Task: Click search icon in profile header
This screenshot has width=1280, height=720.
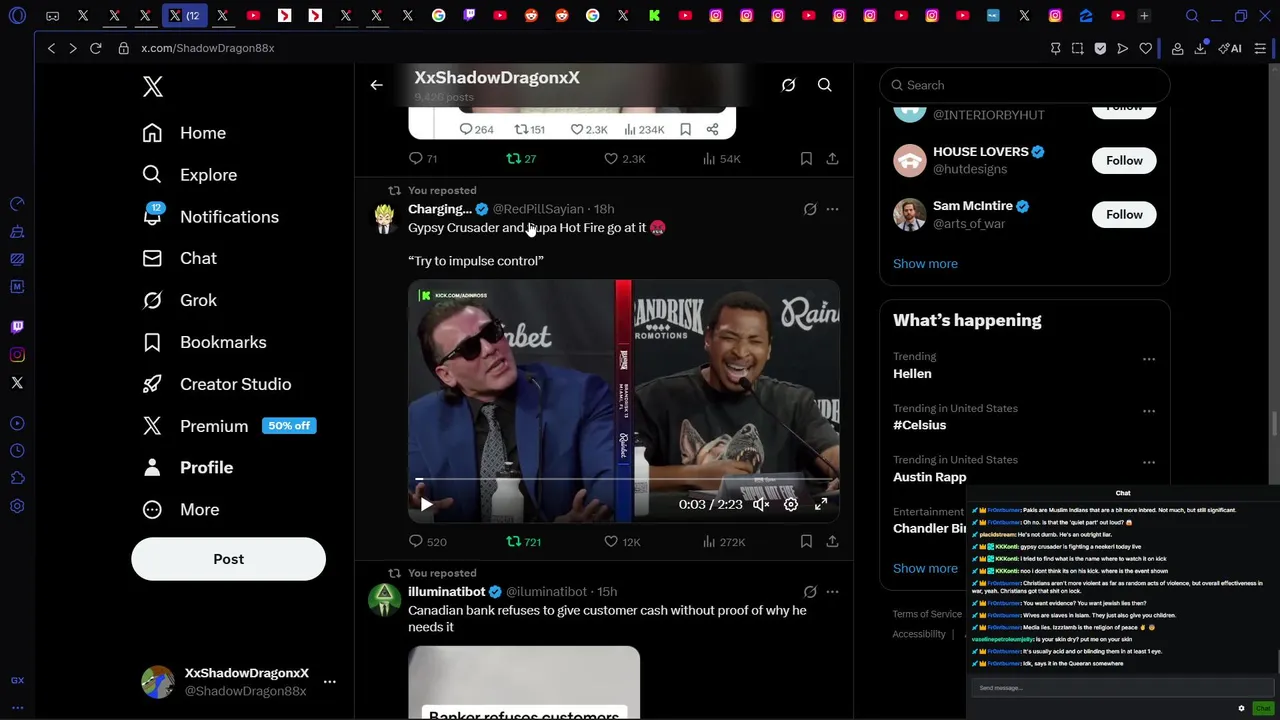Action: (825, 86)
